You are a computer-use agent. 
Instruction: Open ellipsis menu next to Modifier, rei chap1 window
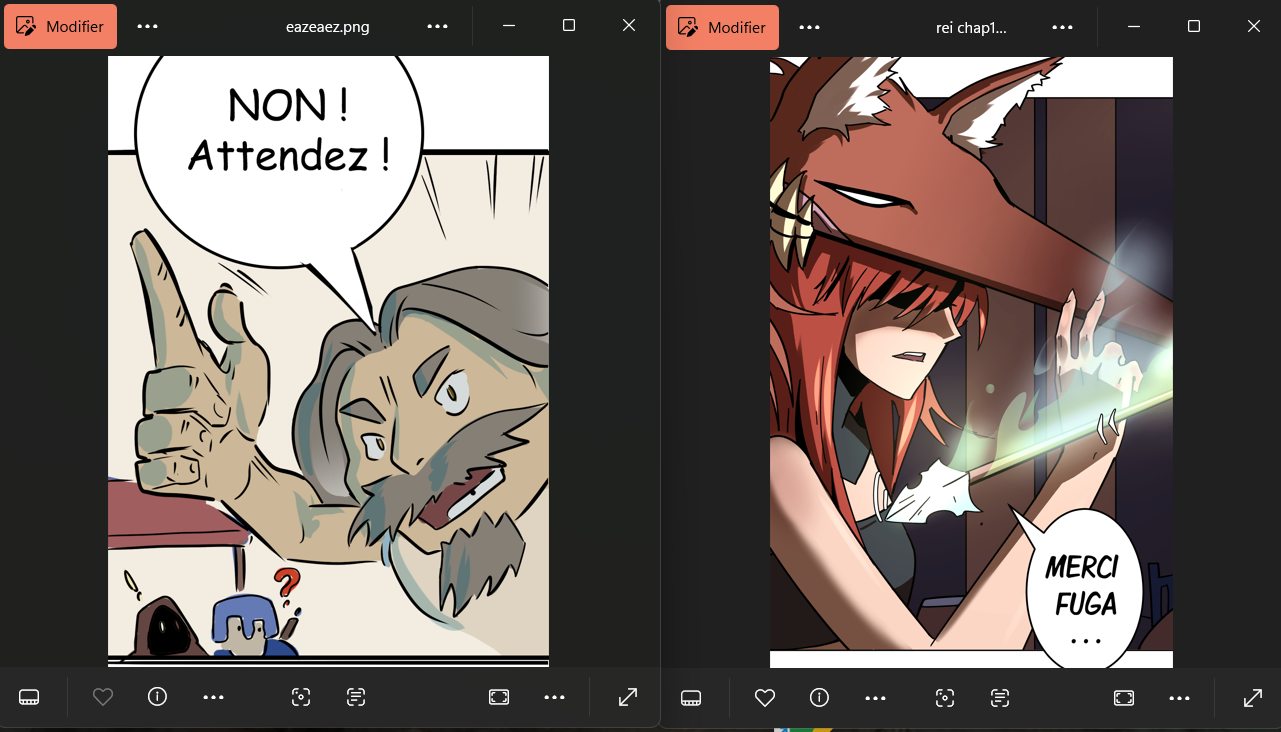click(x=810, y=27)
